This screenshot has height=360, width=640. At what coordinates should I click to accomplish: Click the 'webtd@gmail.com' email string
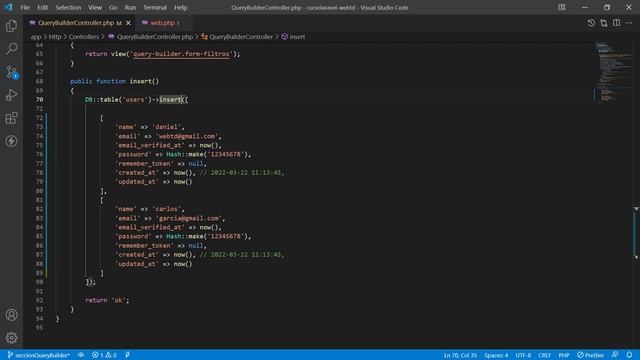pos(187,136)
